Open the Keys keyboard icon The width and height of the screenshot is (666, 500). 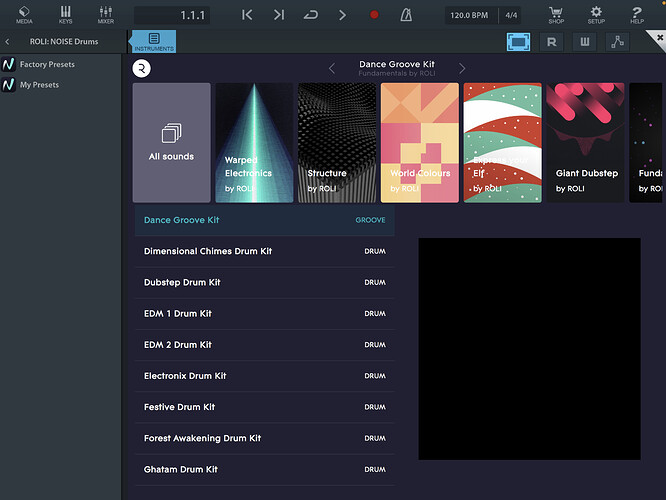click(x=65, y=14)
